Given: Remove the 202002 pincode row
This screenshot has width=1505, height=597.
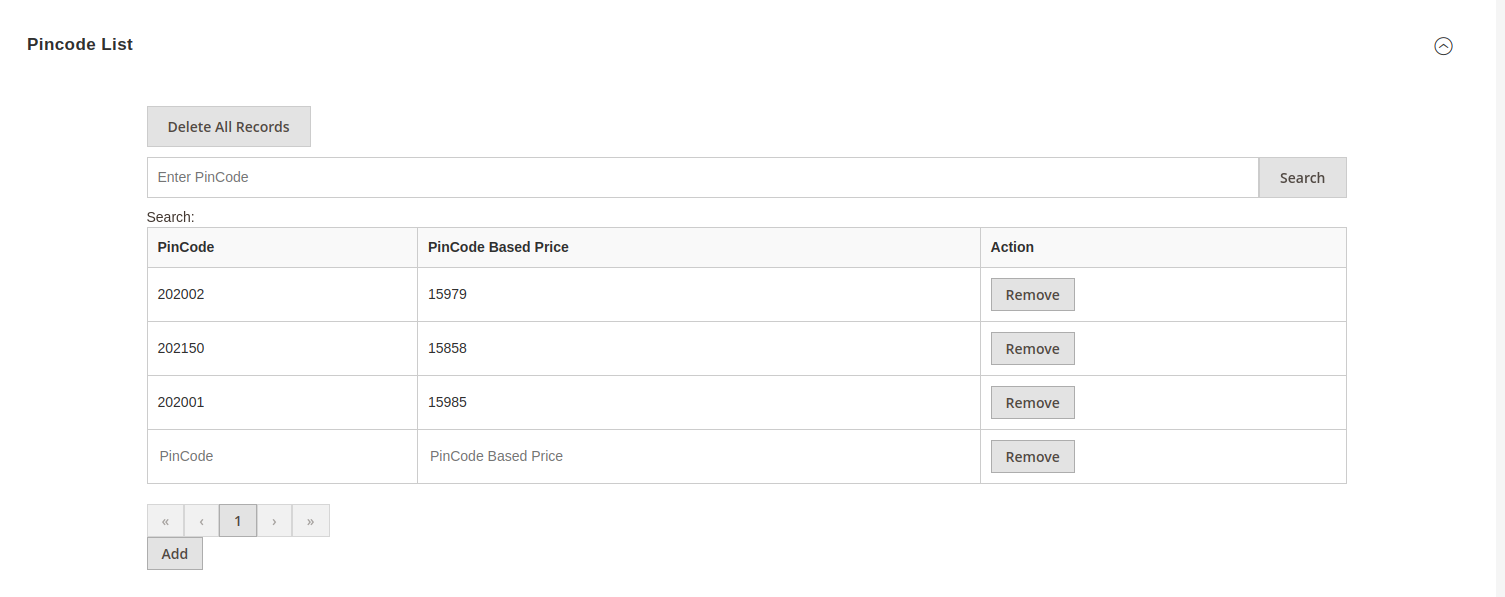Looking at the screenshot, I should tap(1032, 295).
